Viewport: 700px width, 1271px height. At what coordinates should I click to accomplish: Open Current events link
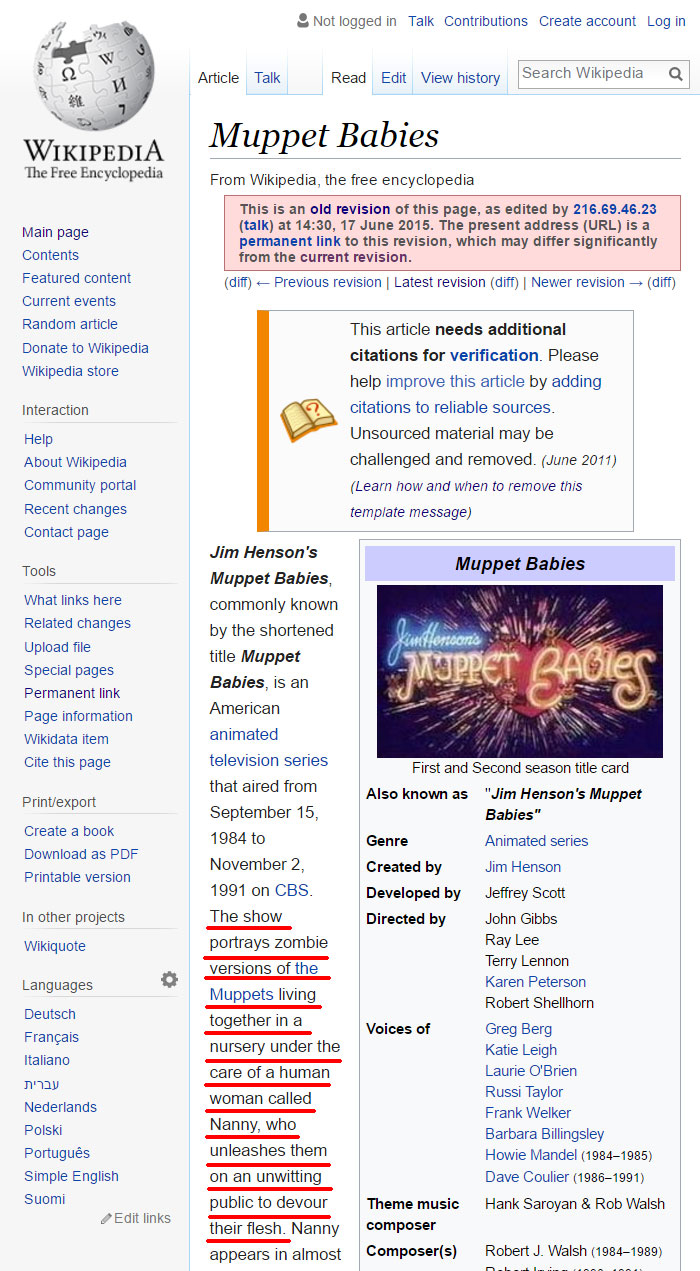point(69,301)
